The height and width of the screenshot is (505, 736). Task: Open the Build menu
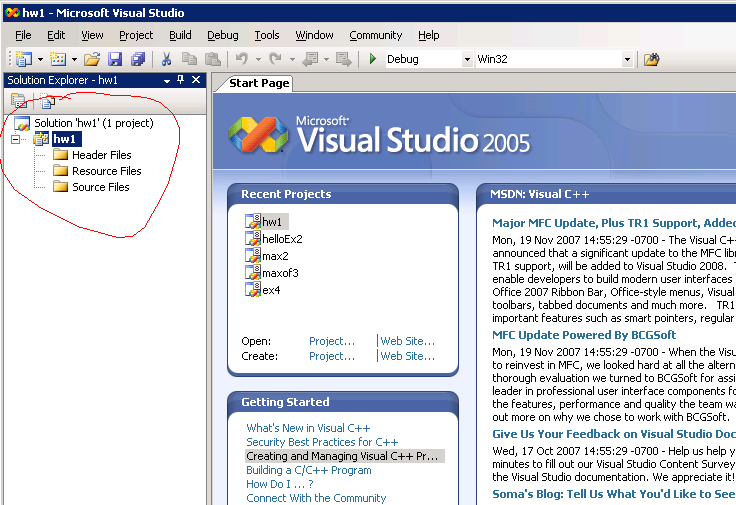(x=180, y=35)
